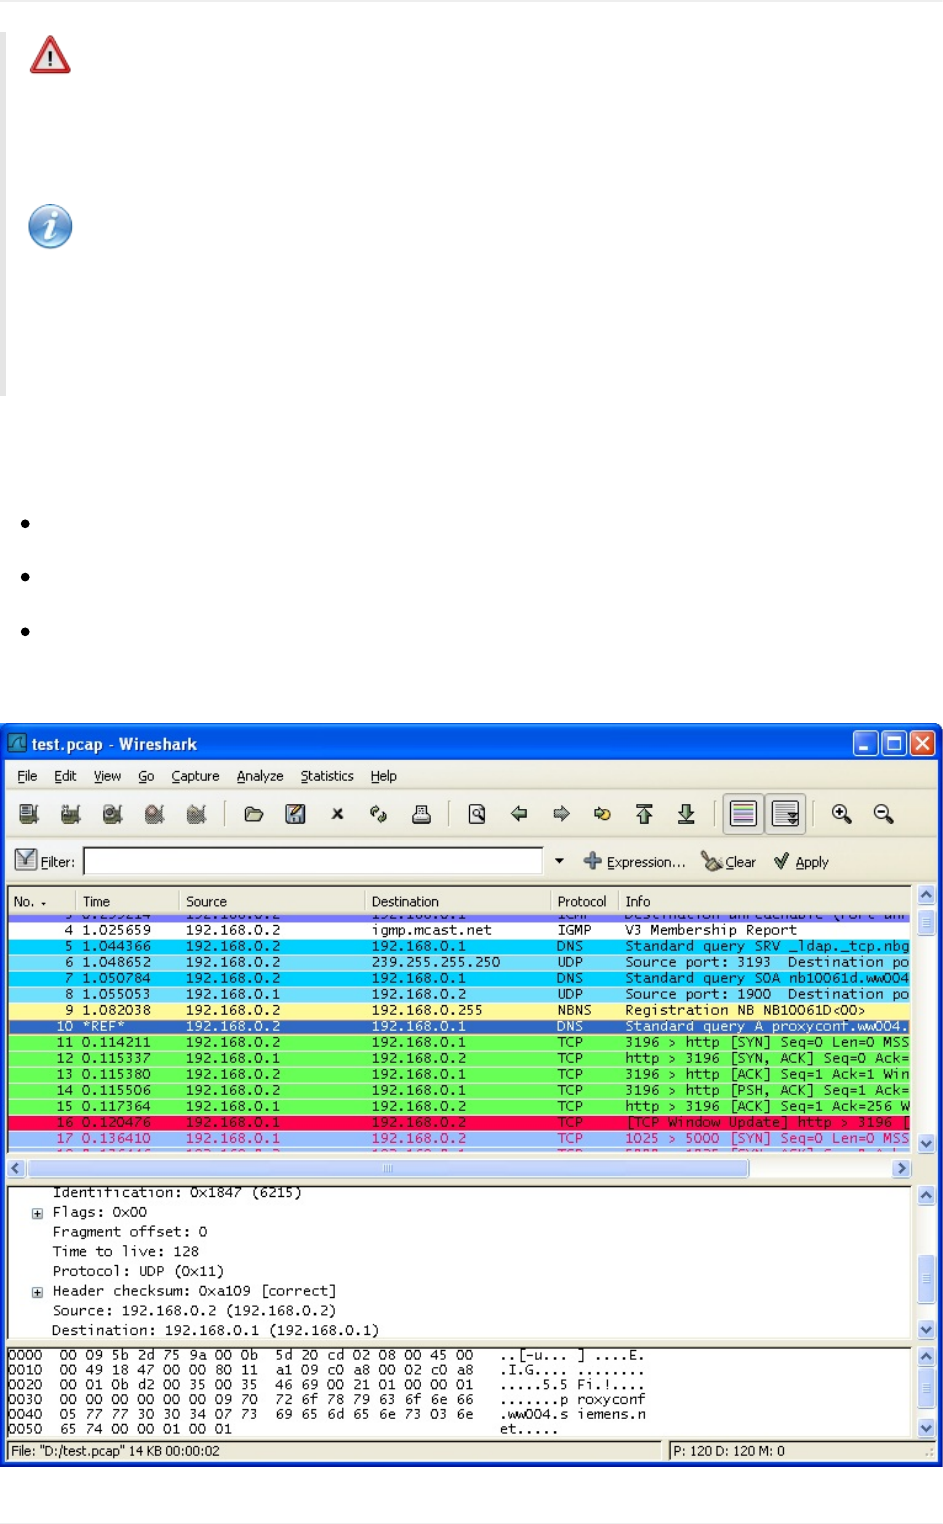Click the zoom out magnifier icon
The image size is (943, 1524).
tap(883, 814)
